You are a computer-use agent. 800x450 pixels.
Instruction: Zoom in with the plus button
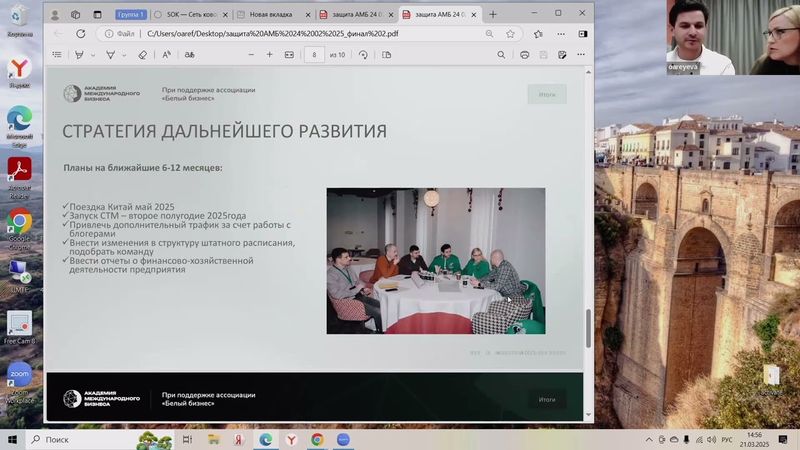coord(269,55)
